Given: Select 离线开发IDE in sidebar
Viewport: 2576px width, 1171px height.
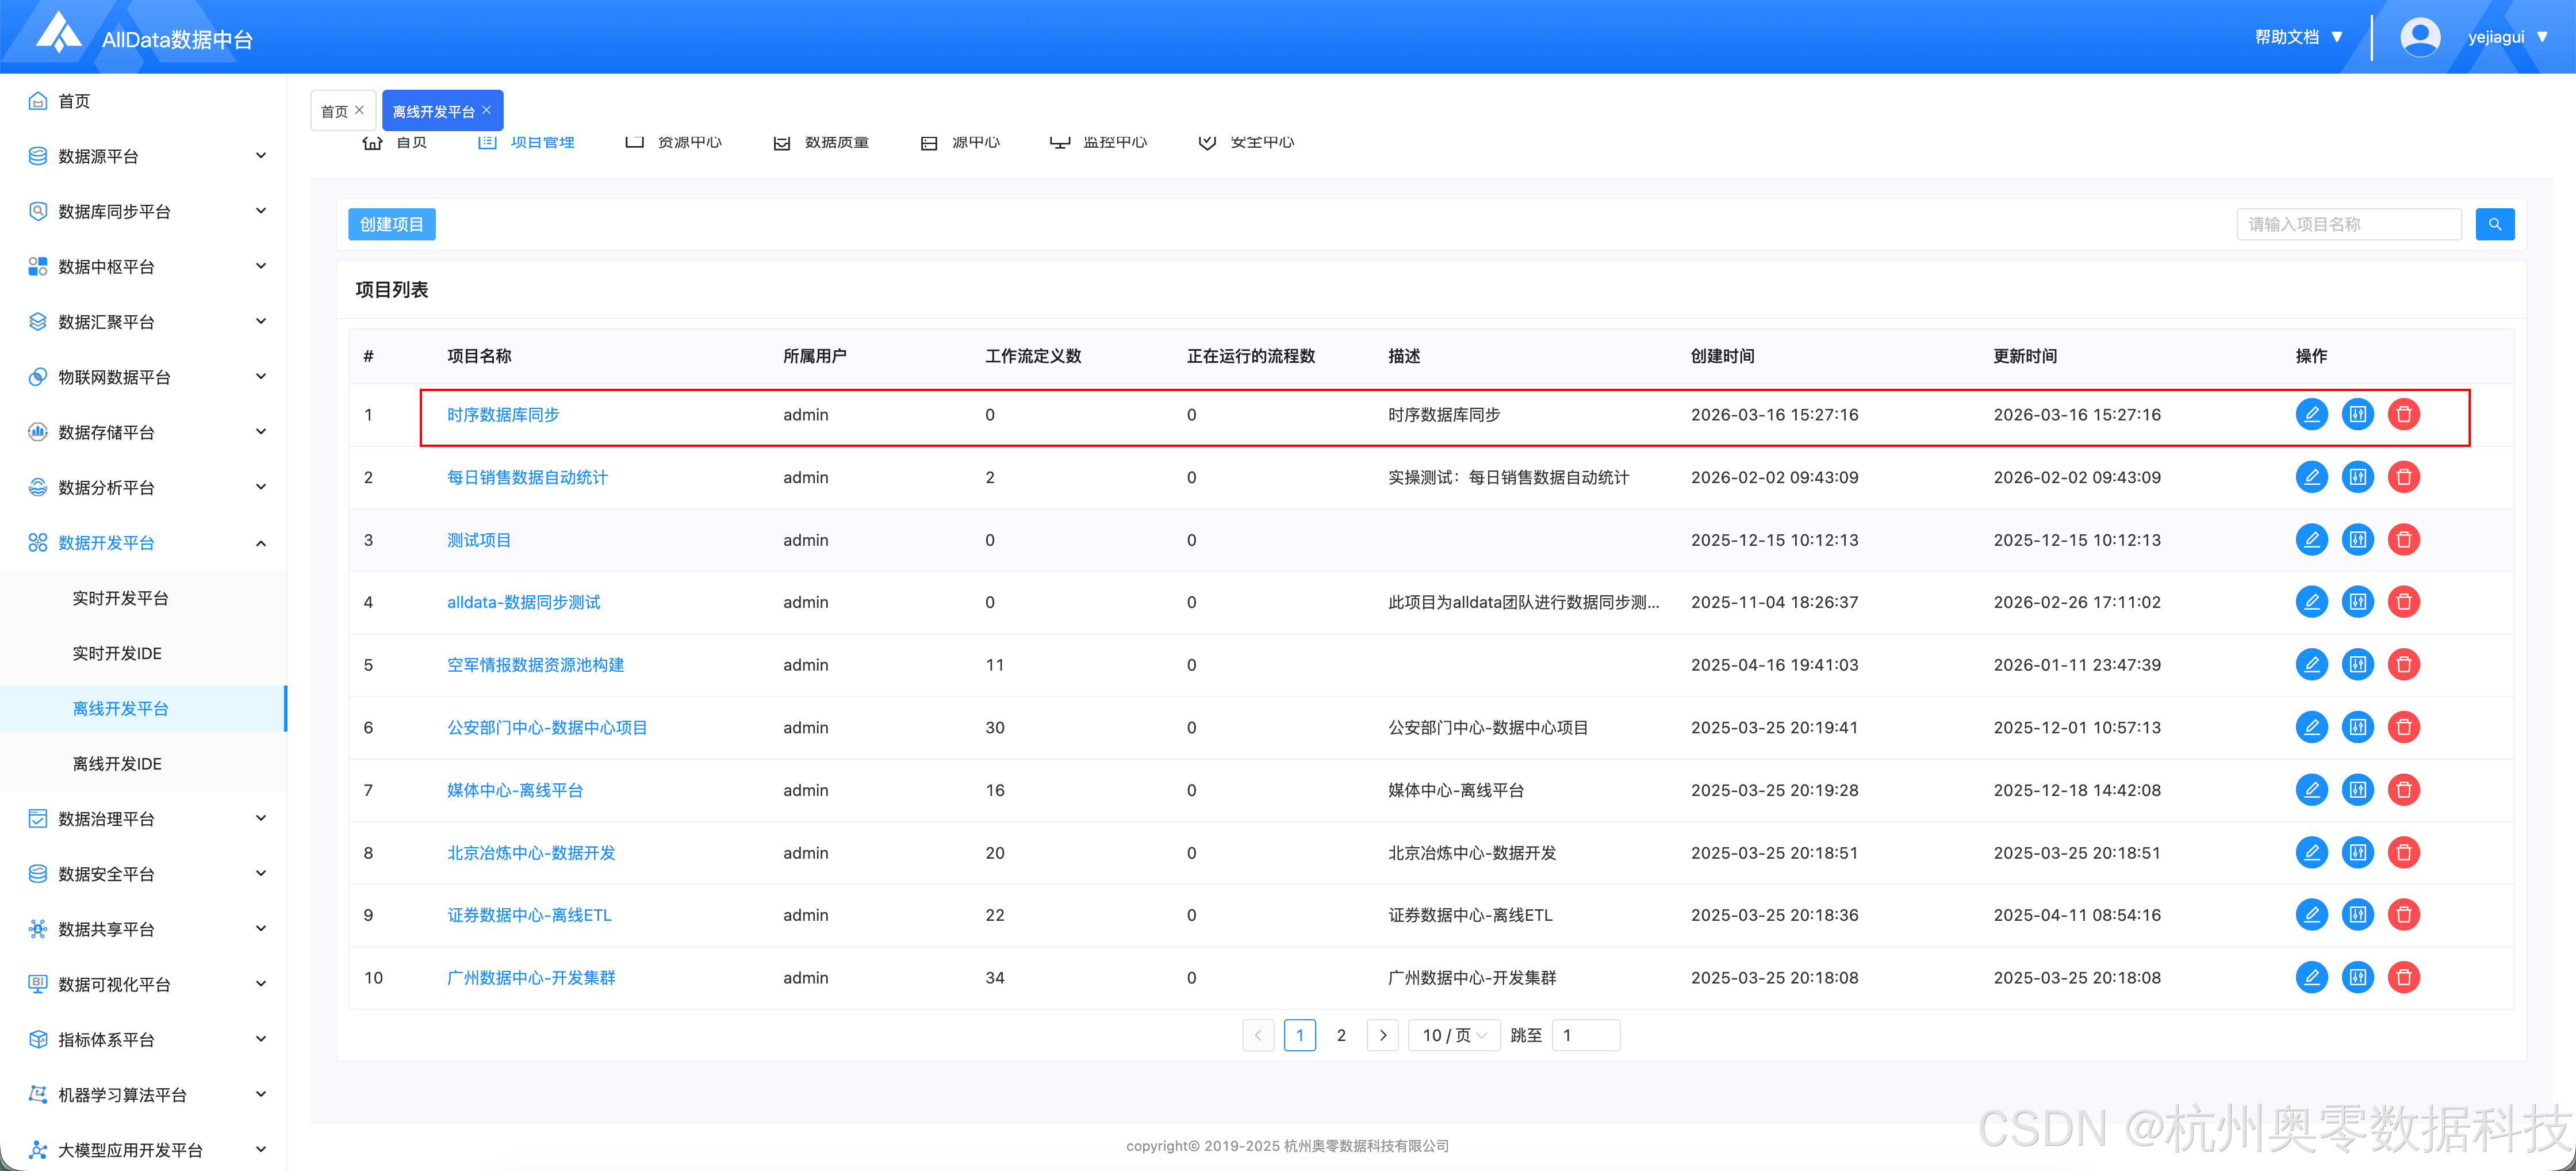Looking at the screenshot, I should (x=117, y=764).
